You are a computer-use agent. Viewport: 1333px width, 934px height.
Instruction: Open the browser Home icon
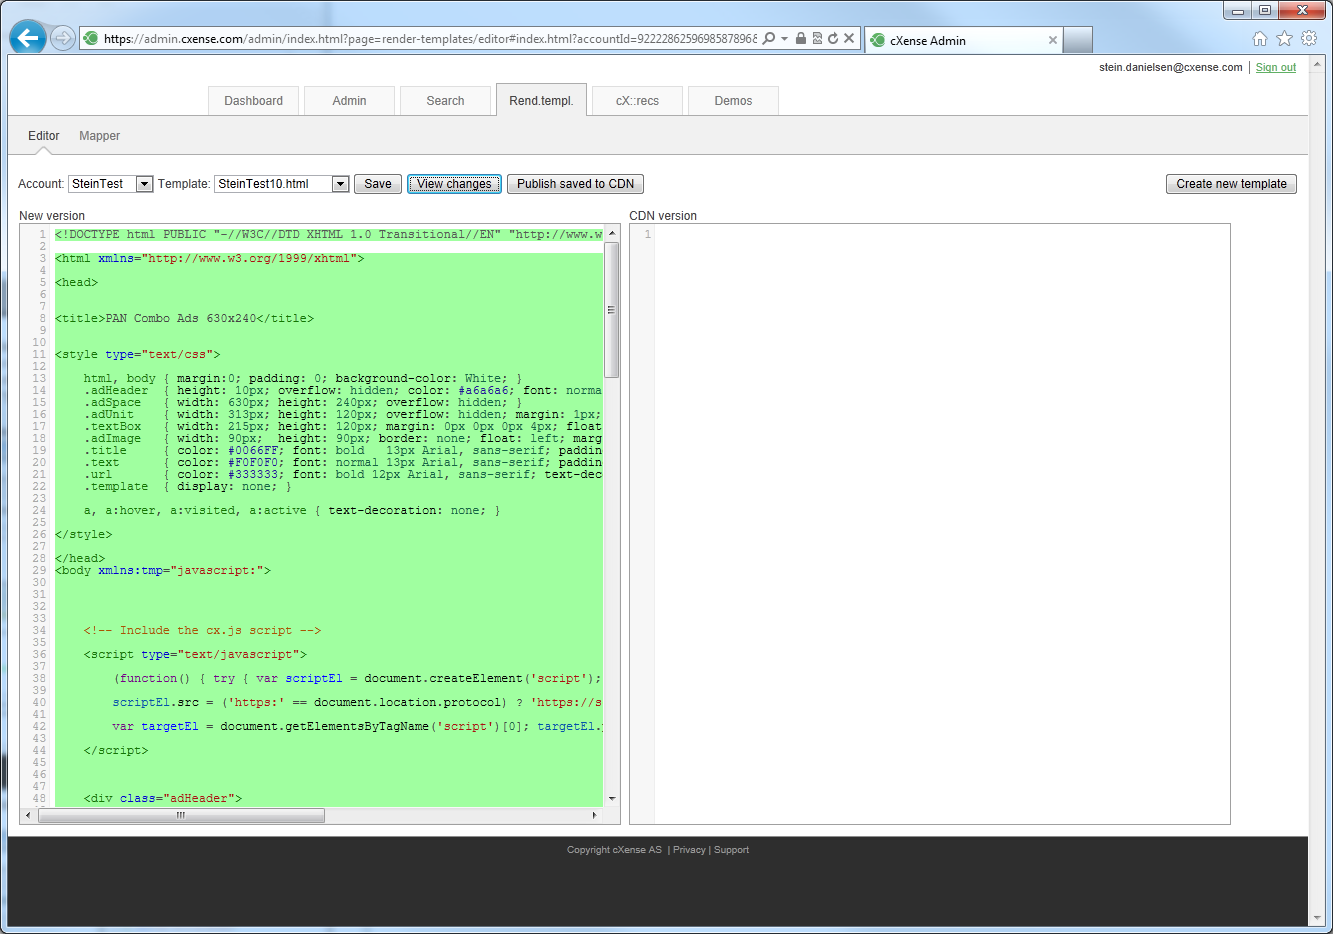(x=1260, y=38)
